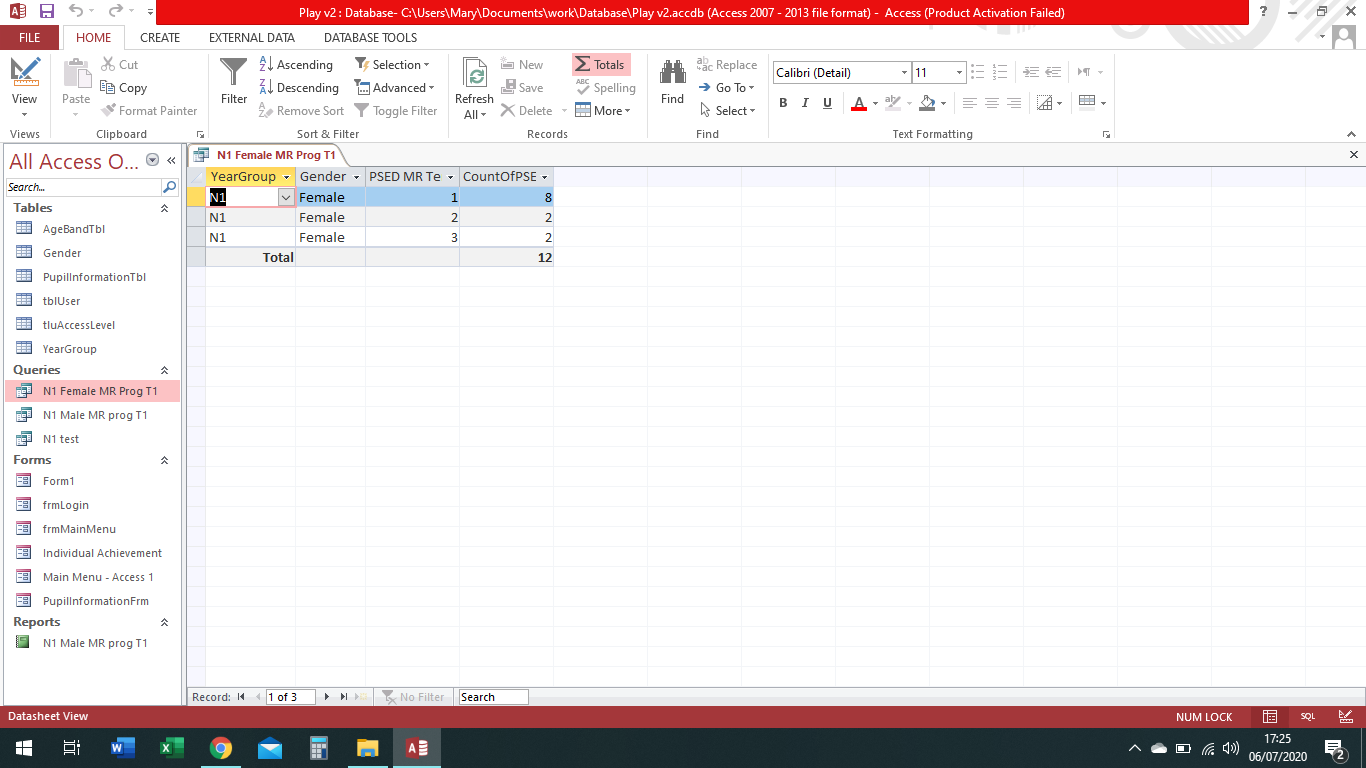The height and width of the screenshot is (768, 1366).
Task: Open the DATABASE TOOLS tab
Action: coord(370,38)
